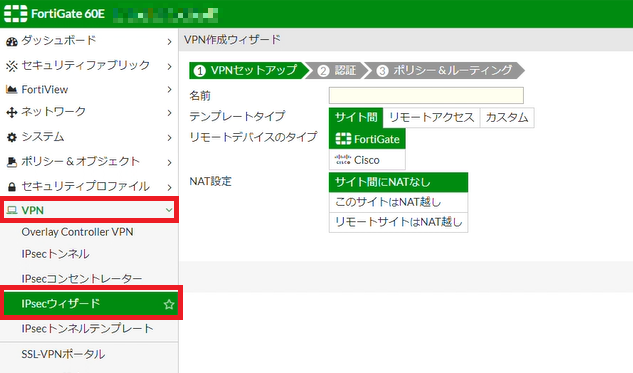Click the リモートデバイスのタイプ label
The width and height of the screenshot is (633, 373).
253,137
